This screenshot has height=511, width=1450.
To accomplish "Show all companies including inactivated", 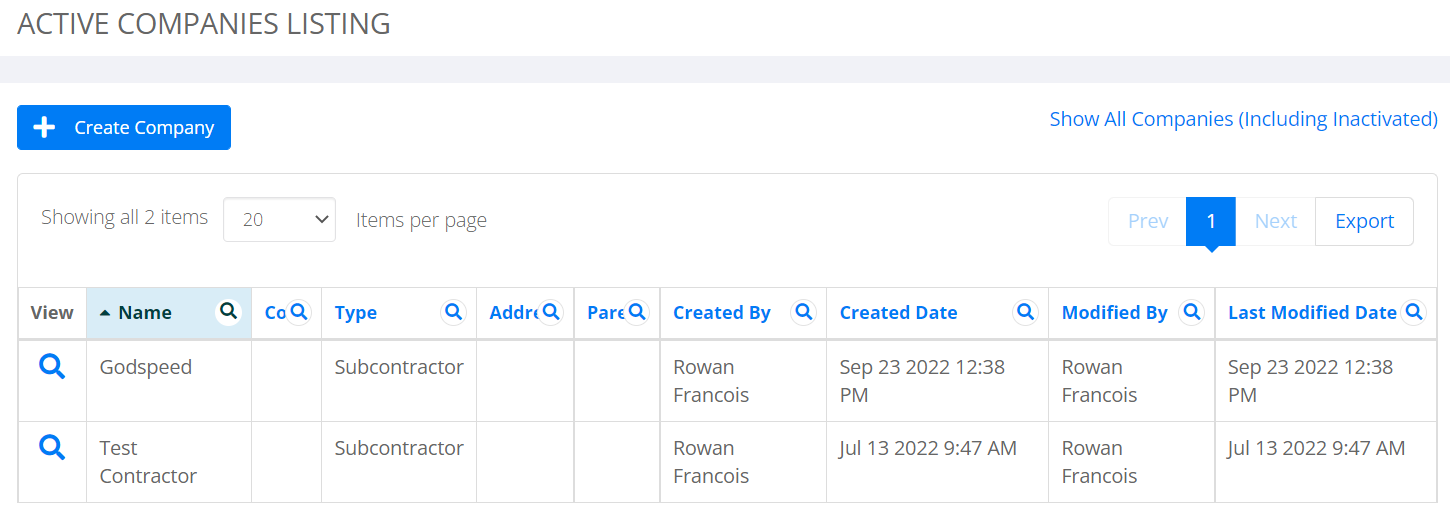I will 1244,119.
